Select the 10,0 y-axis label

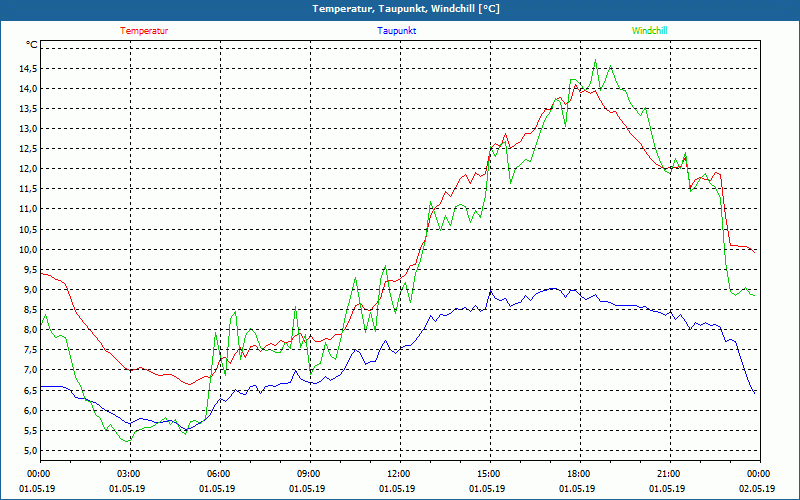coord(28,249)
